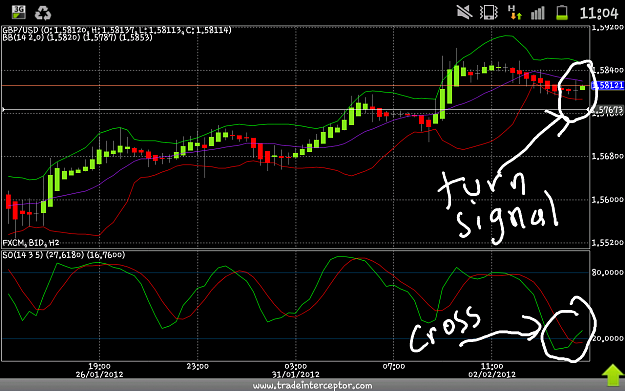
Task: Tap the blue 1.58121 current price tag
Action: point(608,85)
